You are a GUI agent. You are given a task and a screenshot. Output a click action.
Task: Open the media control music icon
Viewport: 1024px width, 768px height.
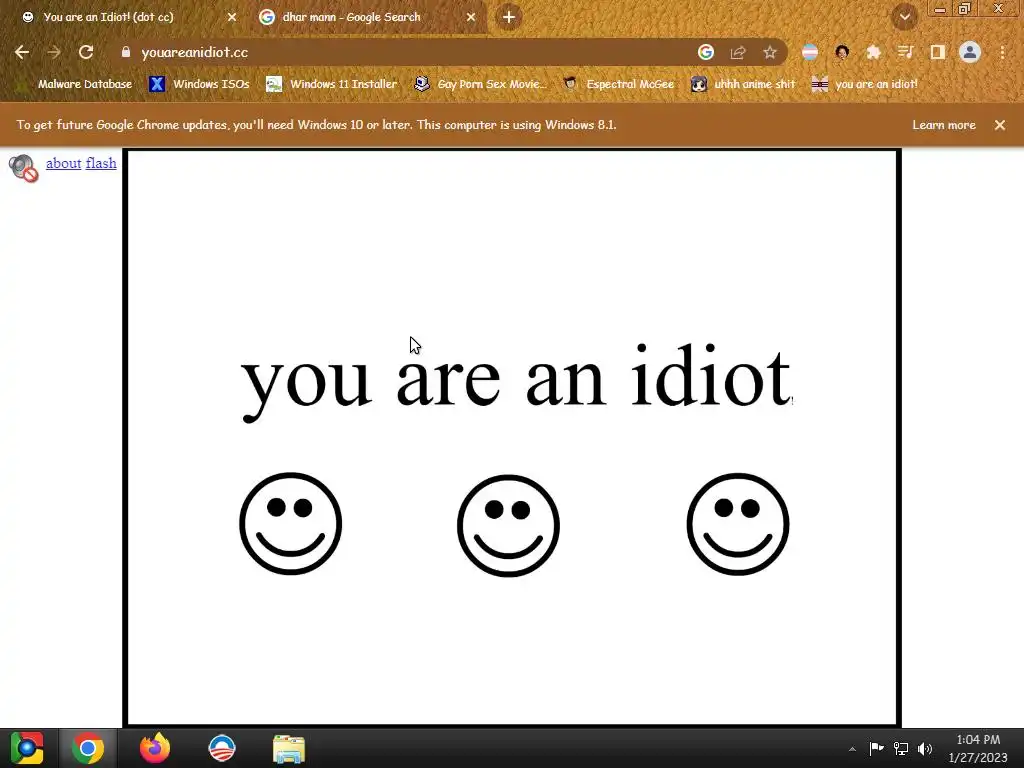(906, 52)
